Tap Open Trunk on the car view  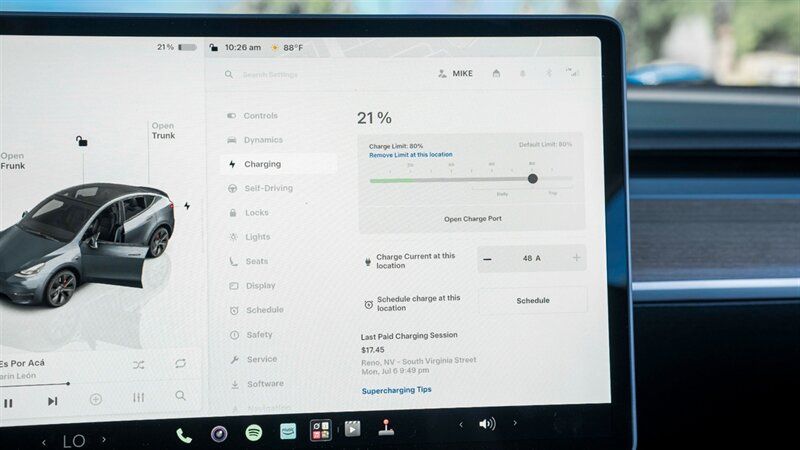tap(163, 131)
